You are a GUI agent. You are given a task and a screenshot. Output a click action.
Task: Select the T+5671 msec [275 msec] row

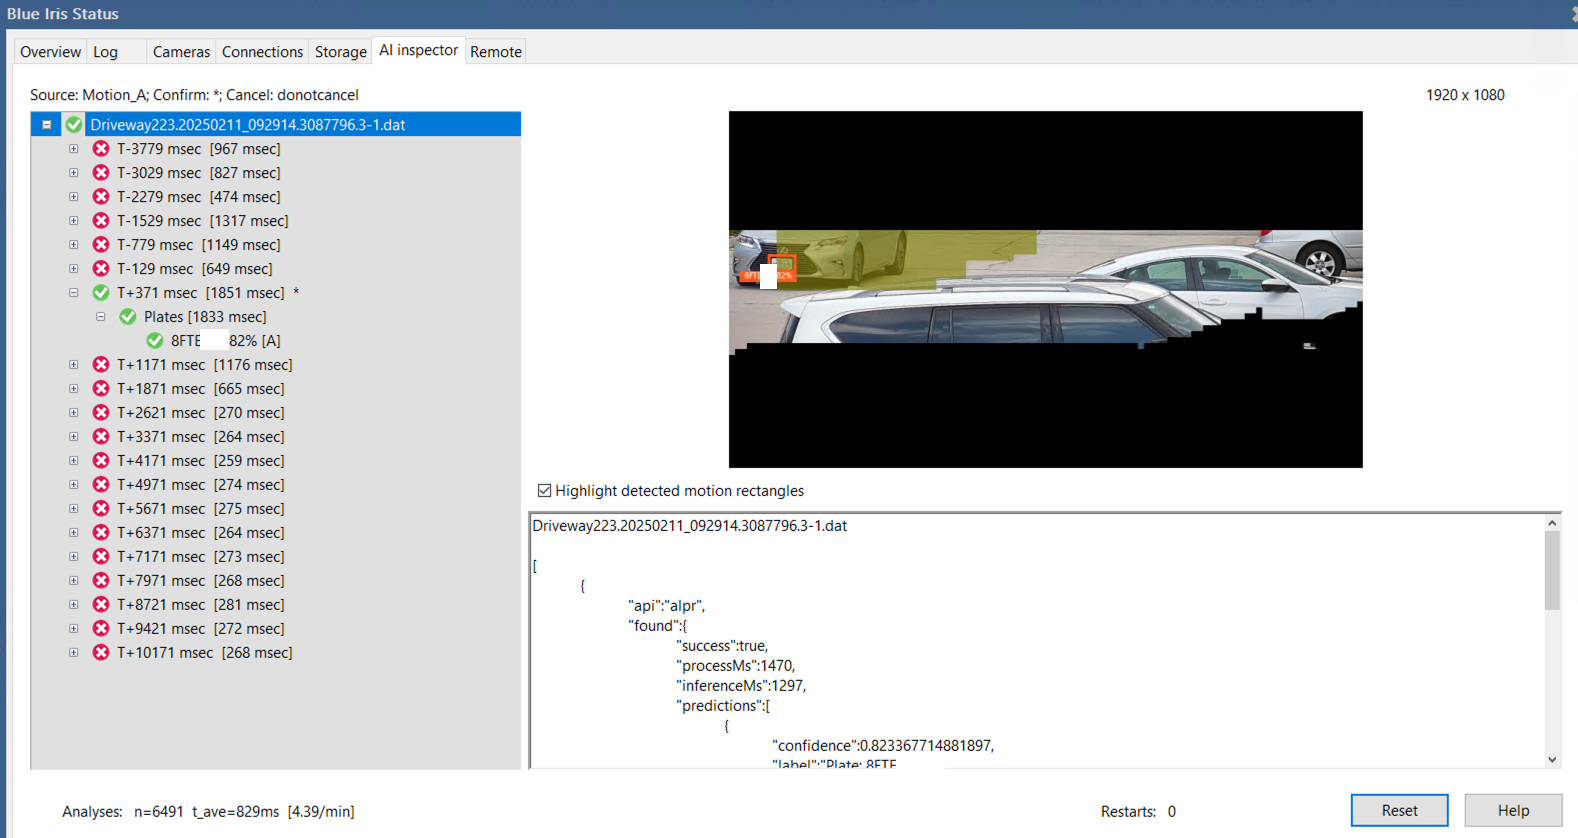point(201,509)
